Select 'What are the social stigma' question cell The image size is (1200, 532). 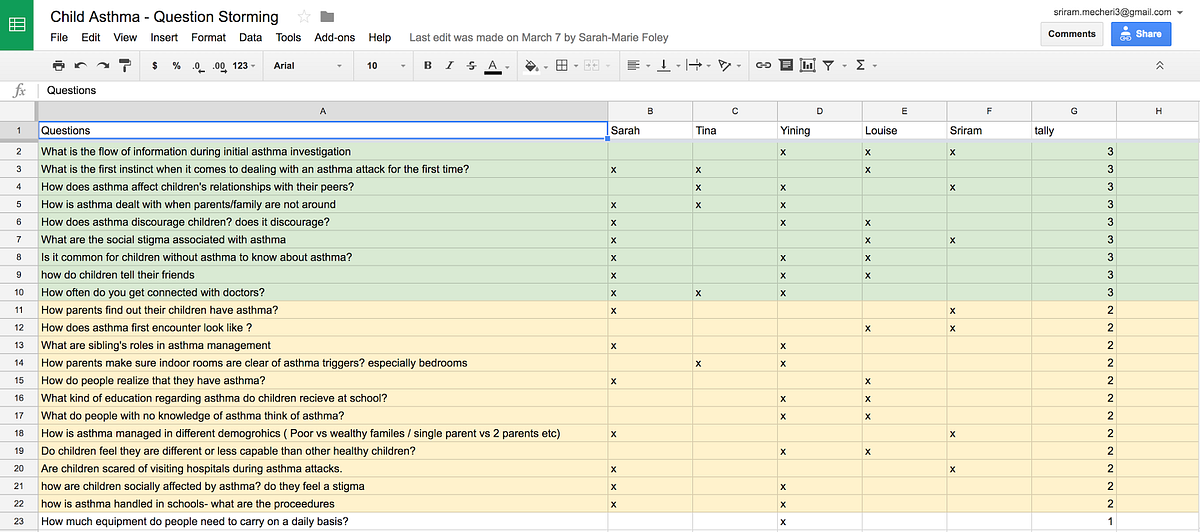322,240
